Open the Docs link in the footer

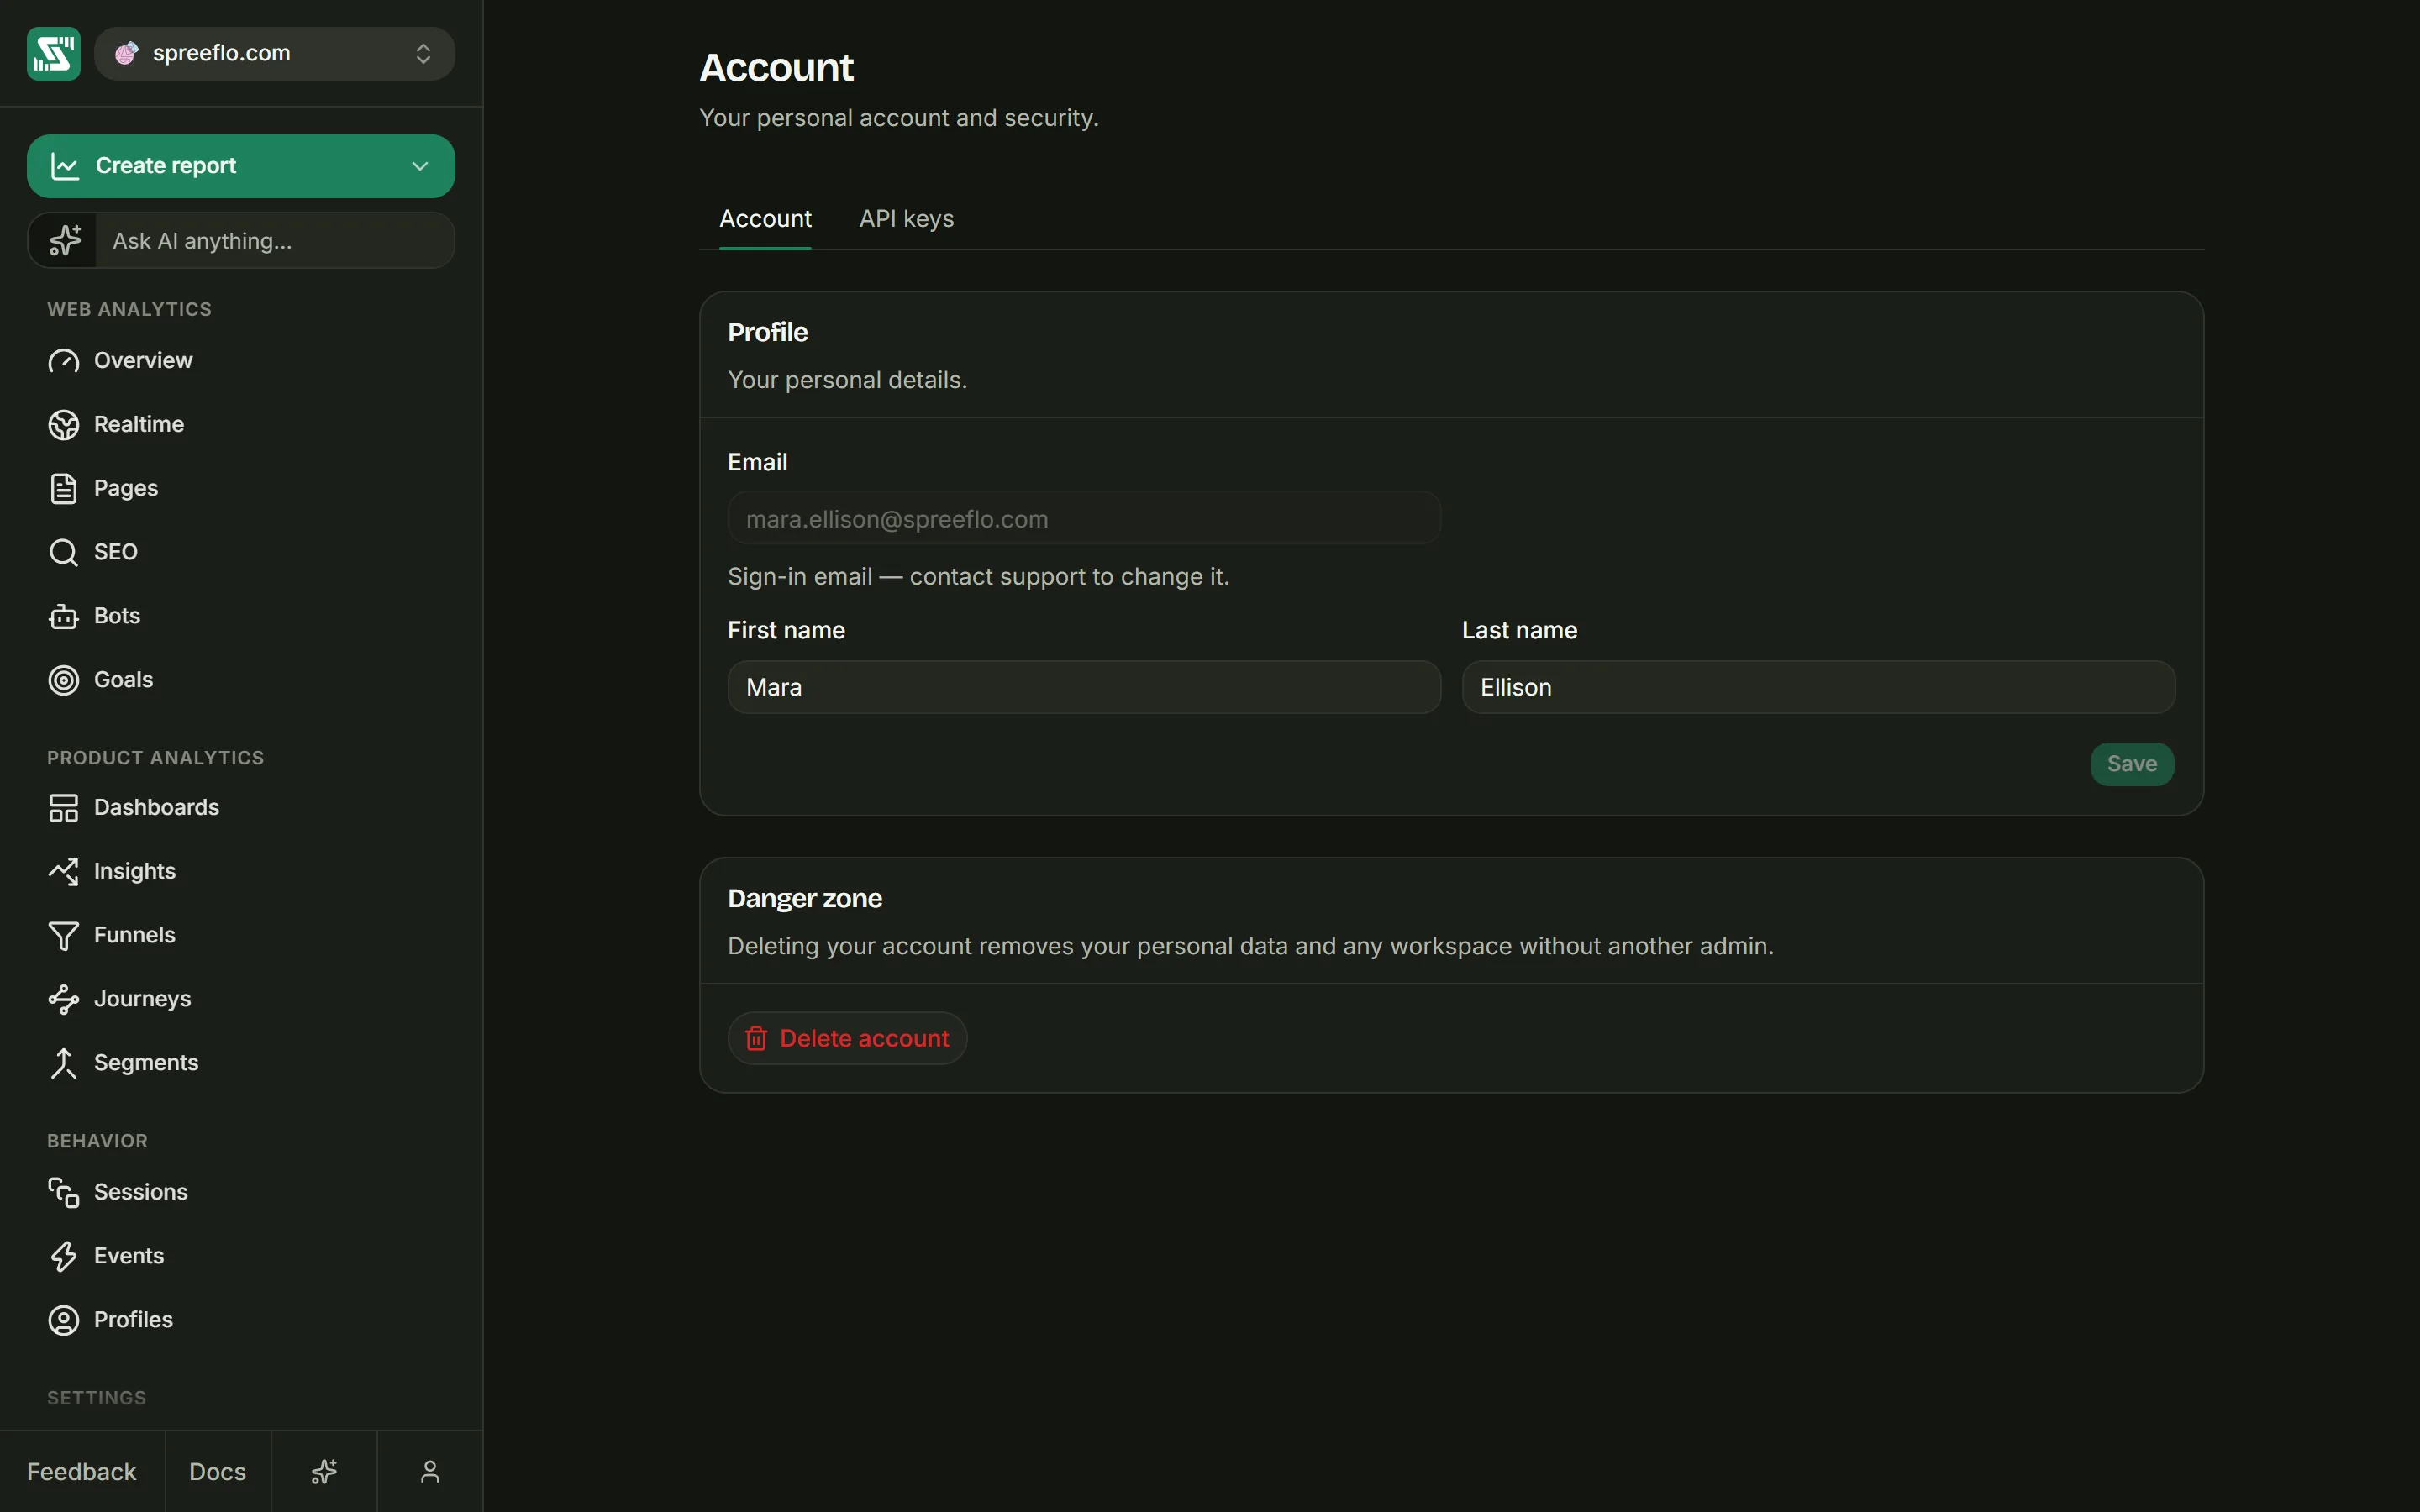[218, 1472]
